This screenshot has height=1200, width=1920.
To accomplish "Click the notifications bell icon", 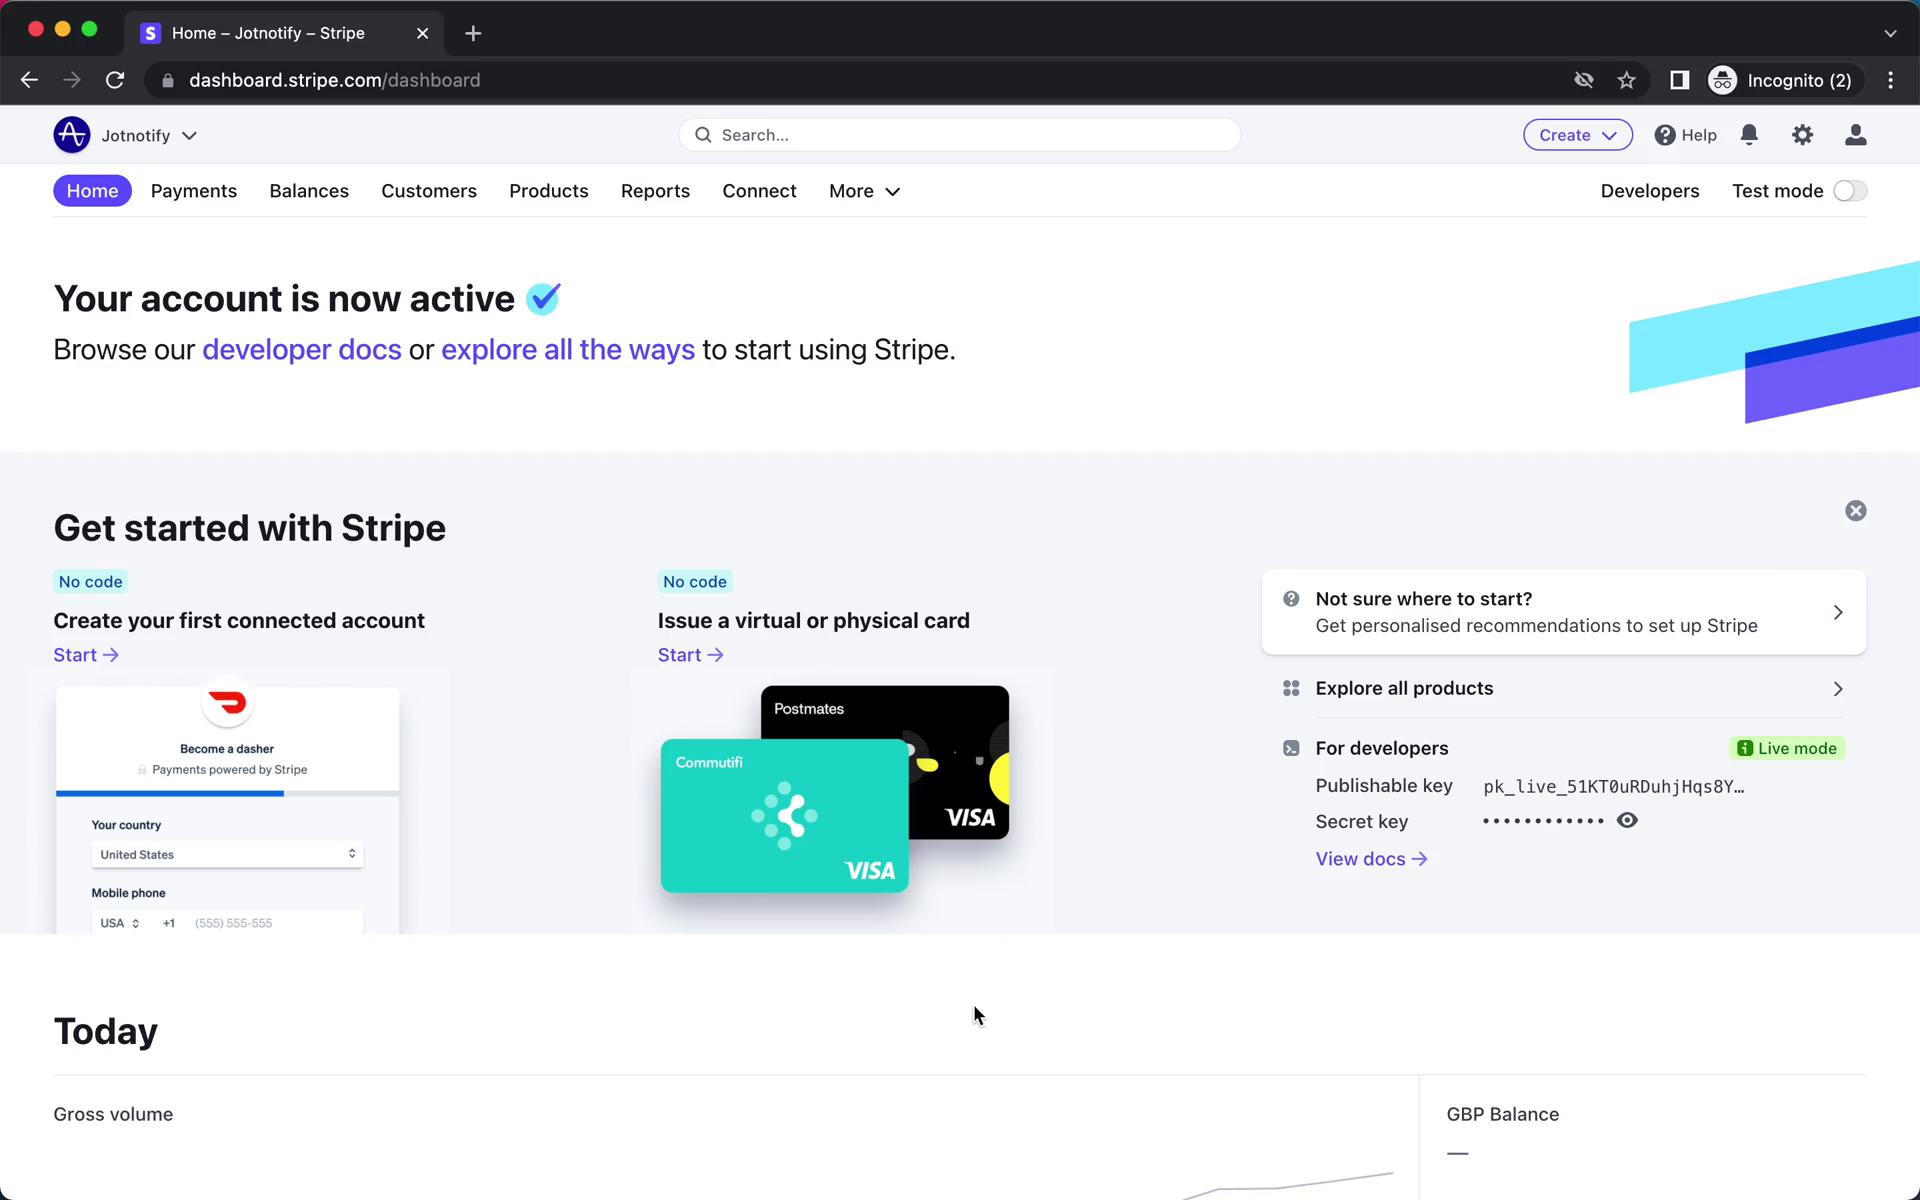I will [1749, 134].
